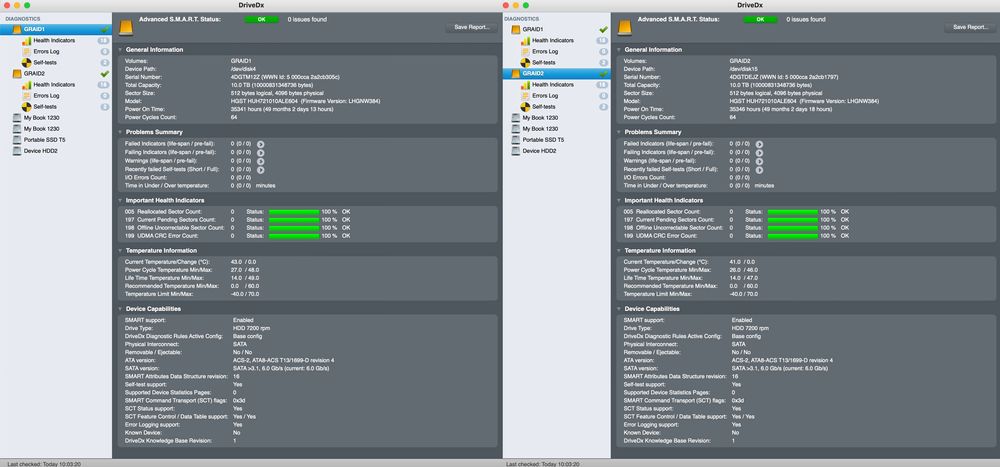This screenshot has width=1000, height=467.
Task: Click green checkmark beside GRAID2 in left window
Action: pos(105,73)
